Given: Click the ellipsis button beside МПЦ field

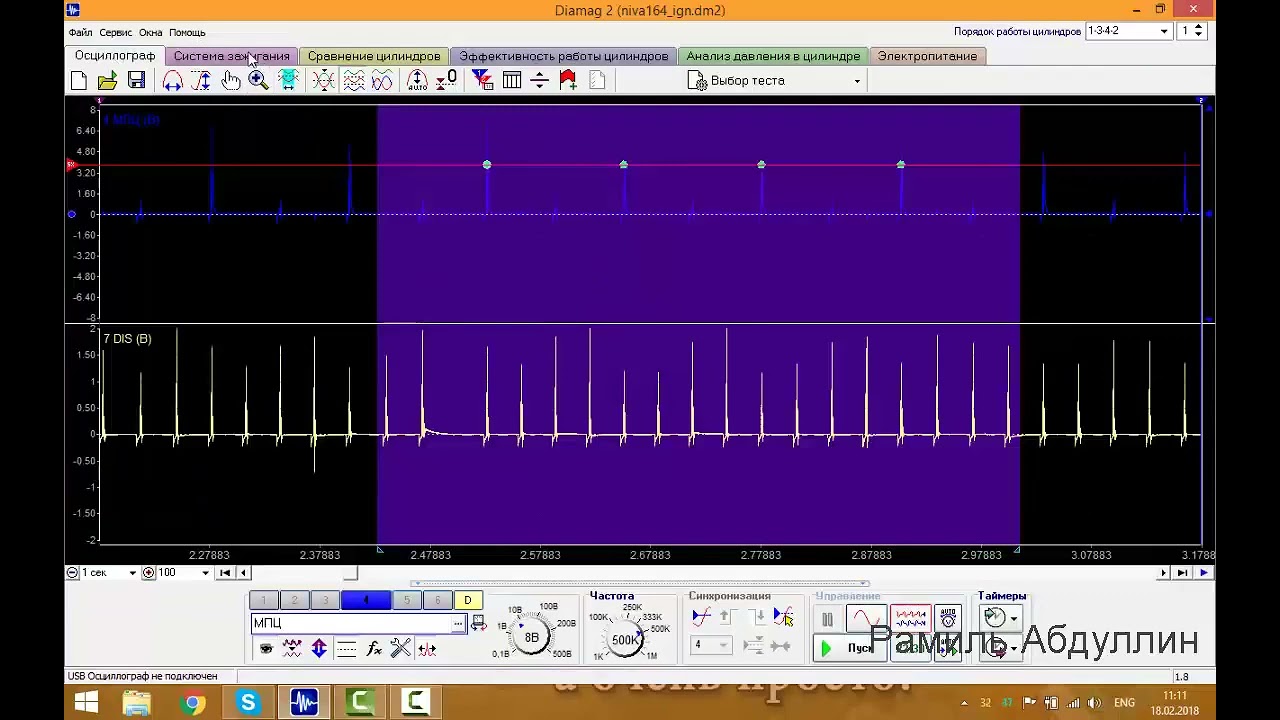Looking at the screenshot, I should tap(458, 623).
